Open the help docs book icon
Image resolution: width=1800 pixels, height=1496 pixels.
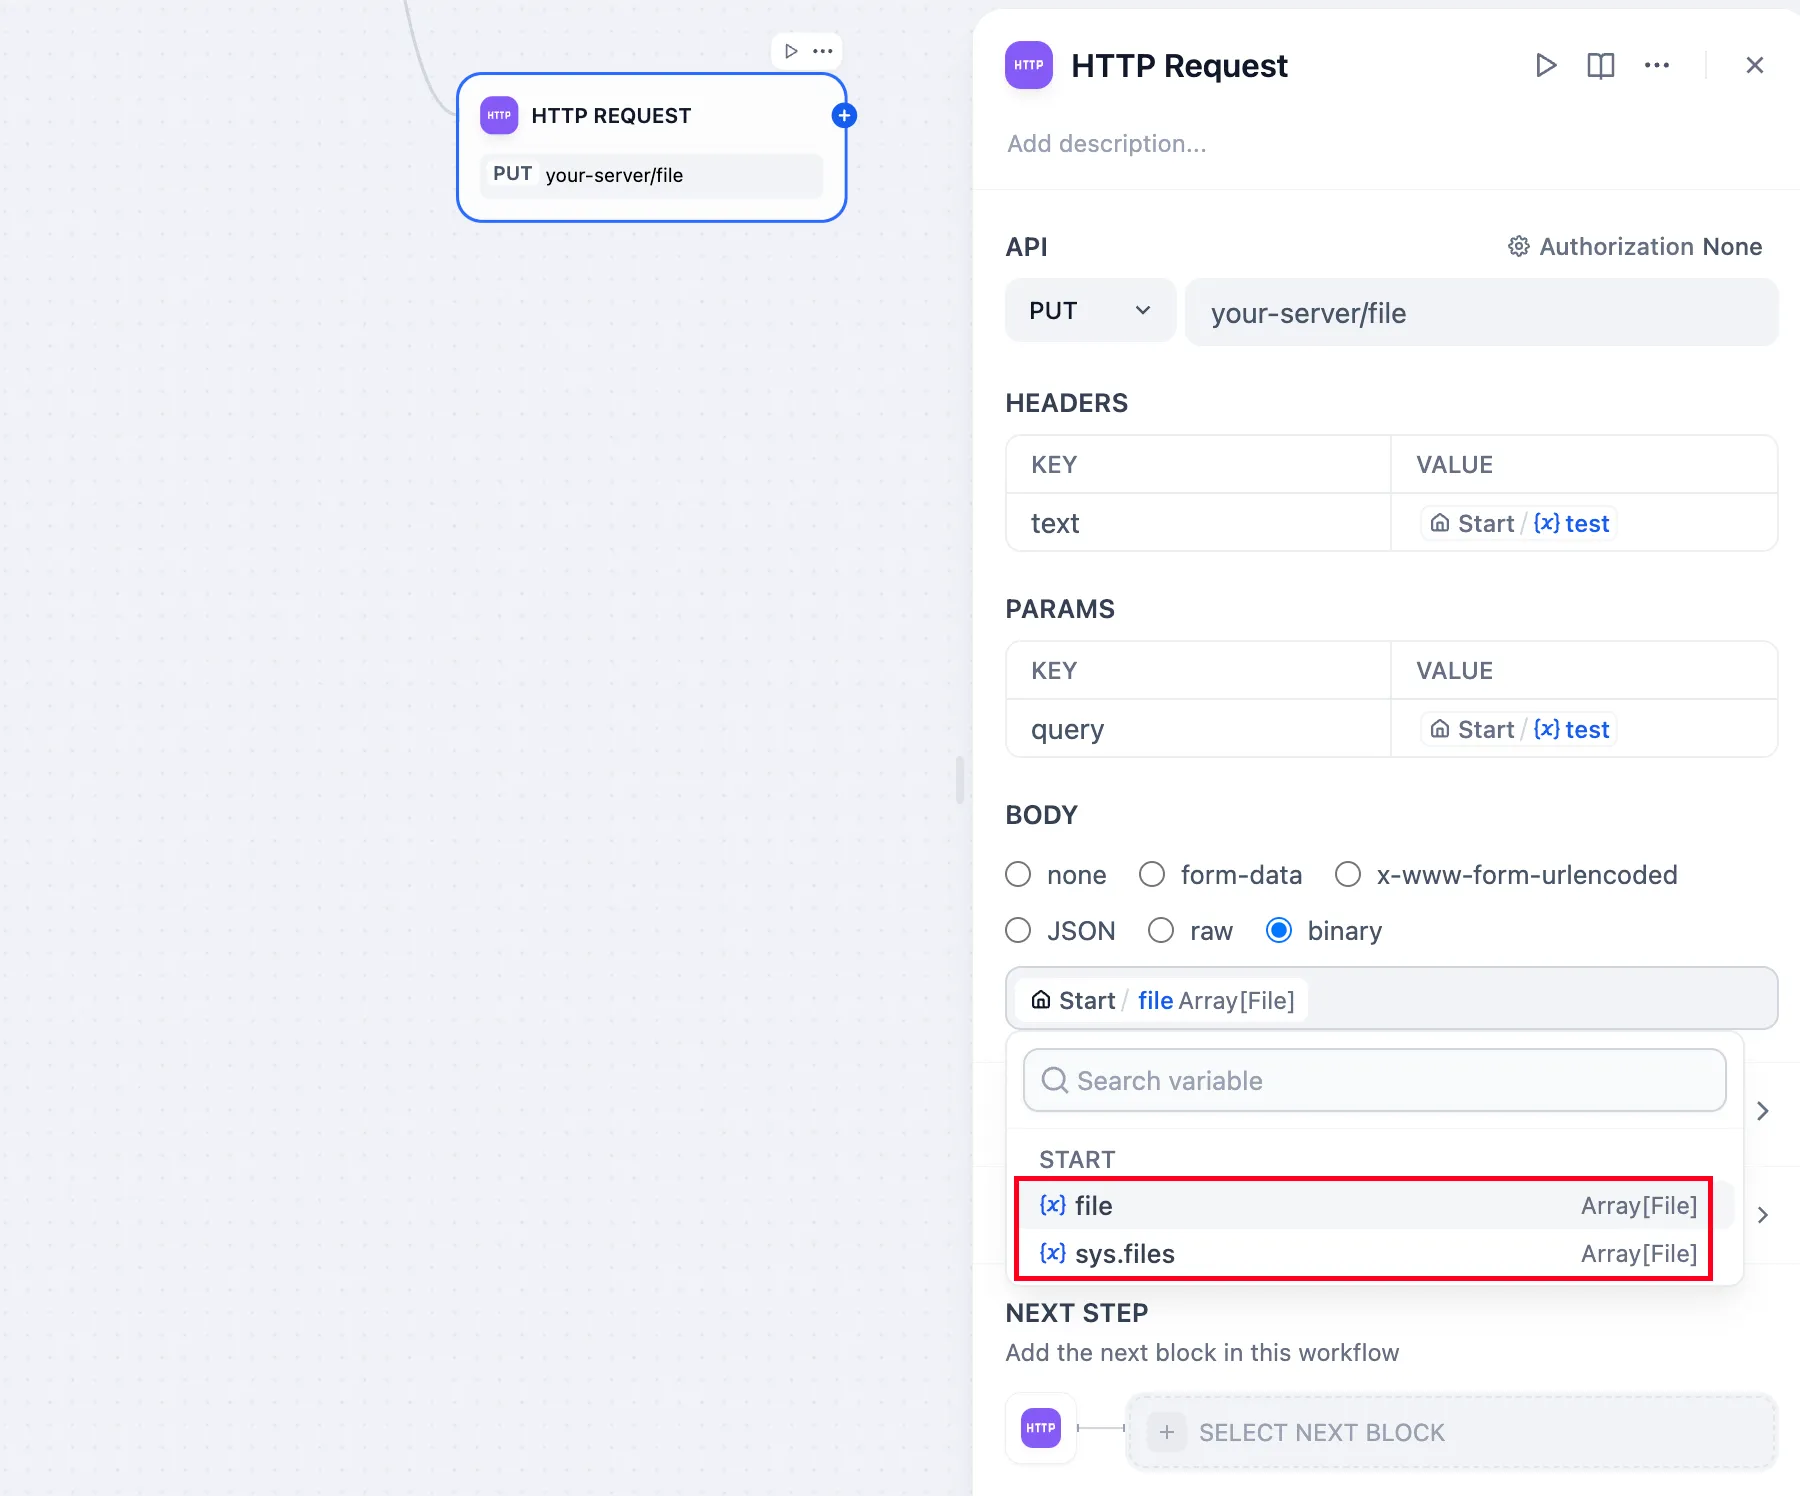(1600, 66)
